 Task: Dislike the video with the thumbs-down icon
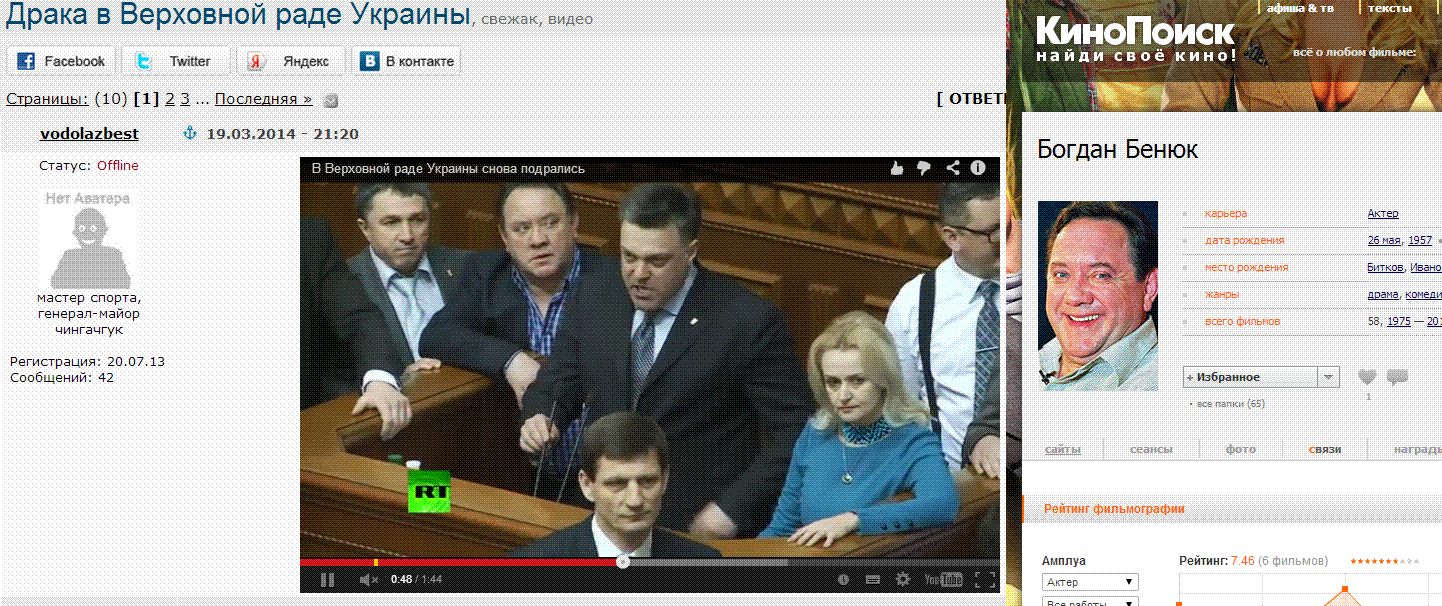pos(924,168)
